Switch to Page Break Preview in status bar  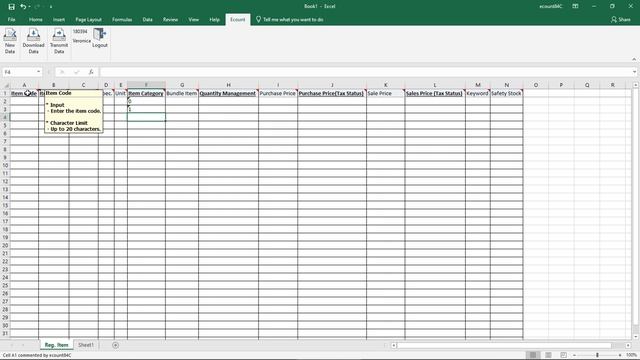point(563,355)
